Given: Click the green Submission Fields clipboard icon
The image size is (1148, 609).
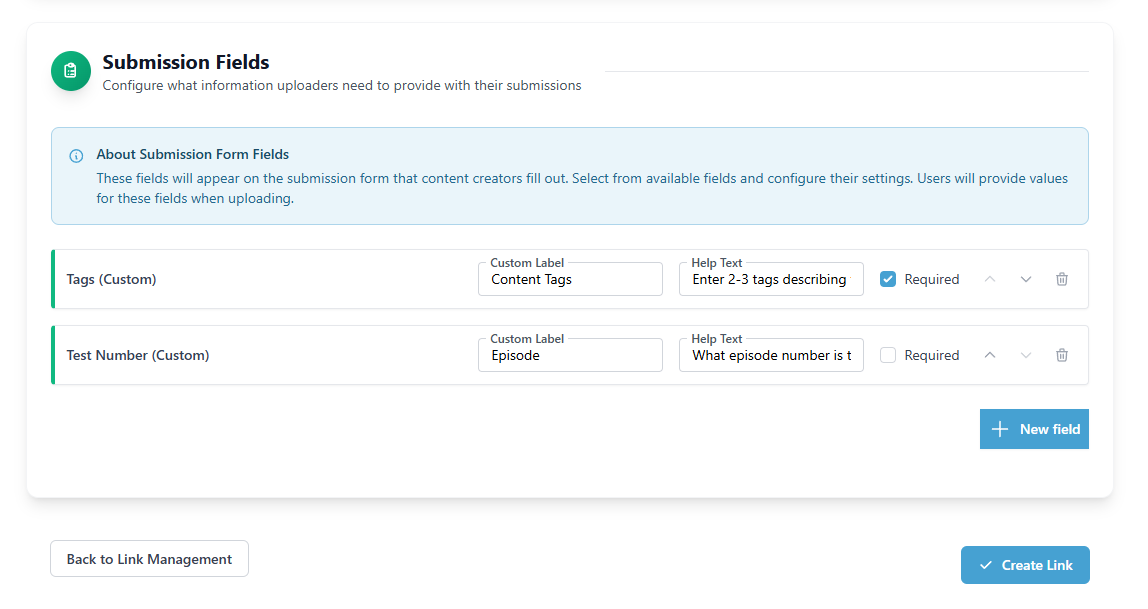Looking at the screenshot, I should 70,71.
